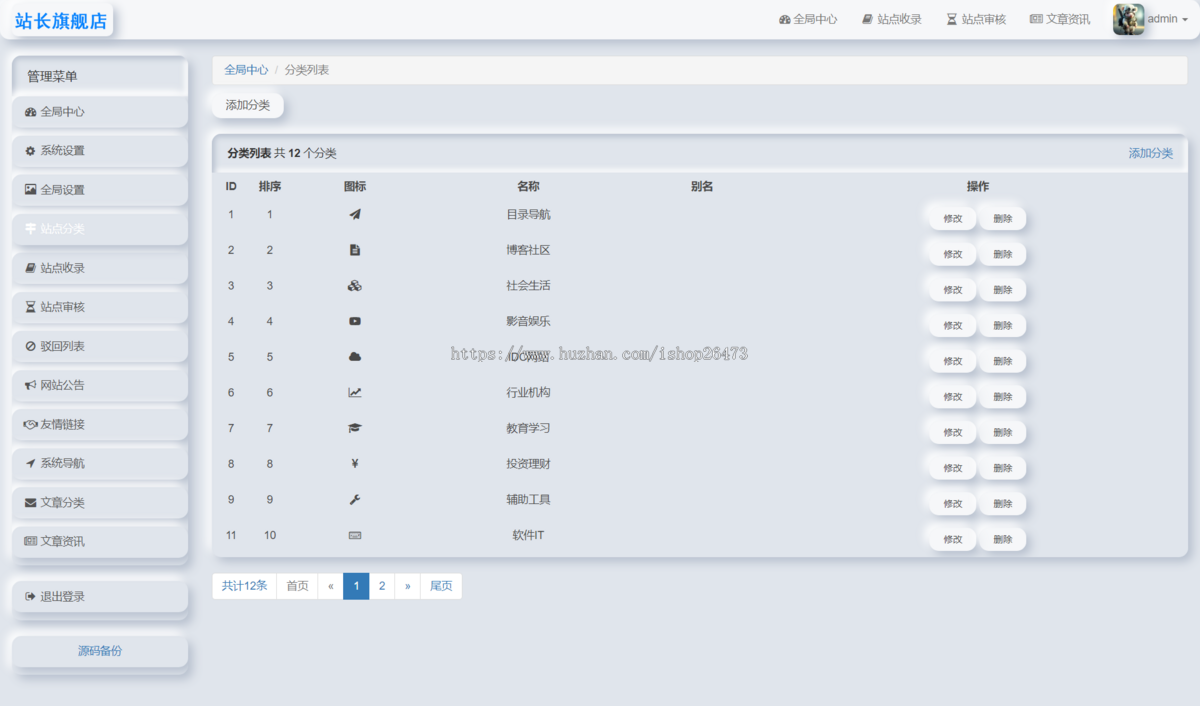Click the admin avatar picture
This screenshot has width=1200, height=706.
1128,19
